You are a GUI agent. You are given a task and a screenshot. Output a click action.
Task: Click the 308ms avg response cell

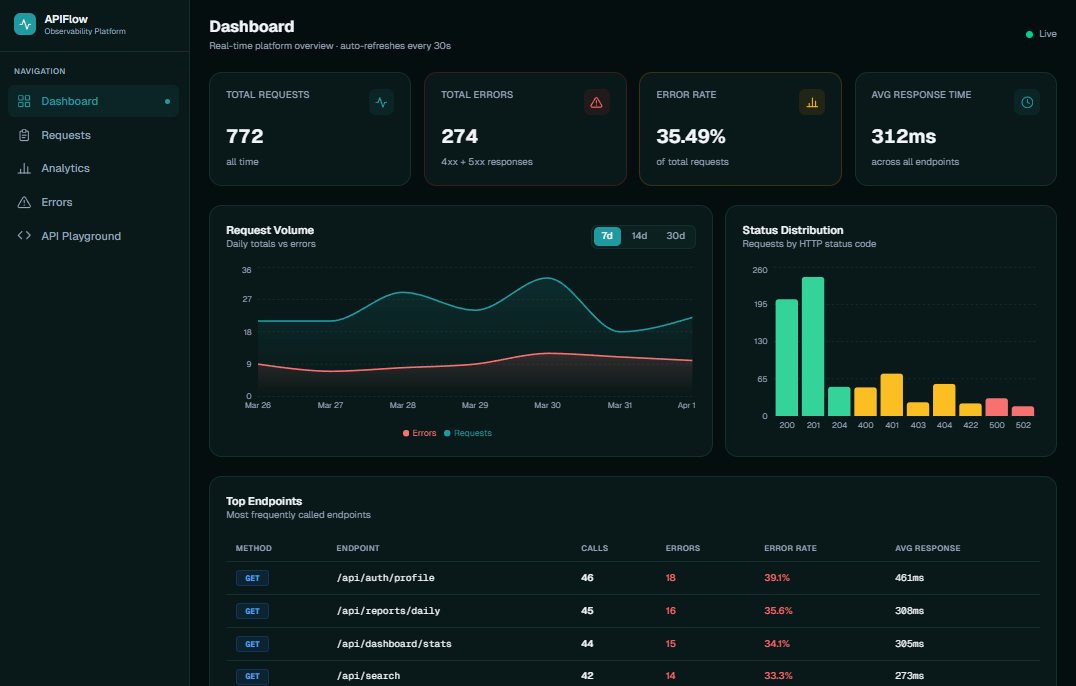[909, 611]
